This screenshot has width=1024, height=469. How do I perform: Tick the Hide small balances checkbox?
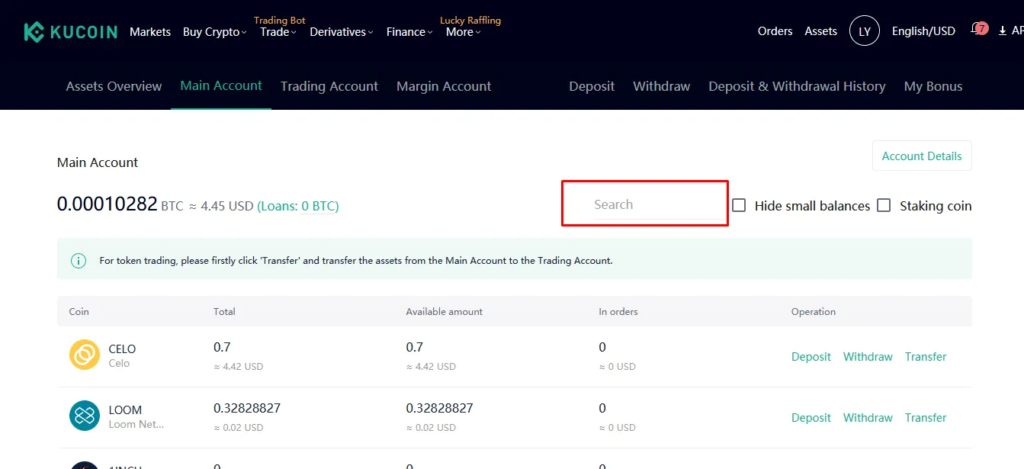739,205
